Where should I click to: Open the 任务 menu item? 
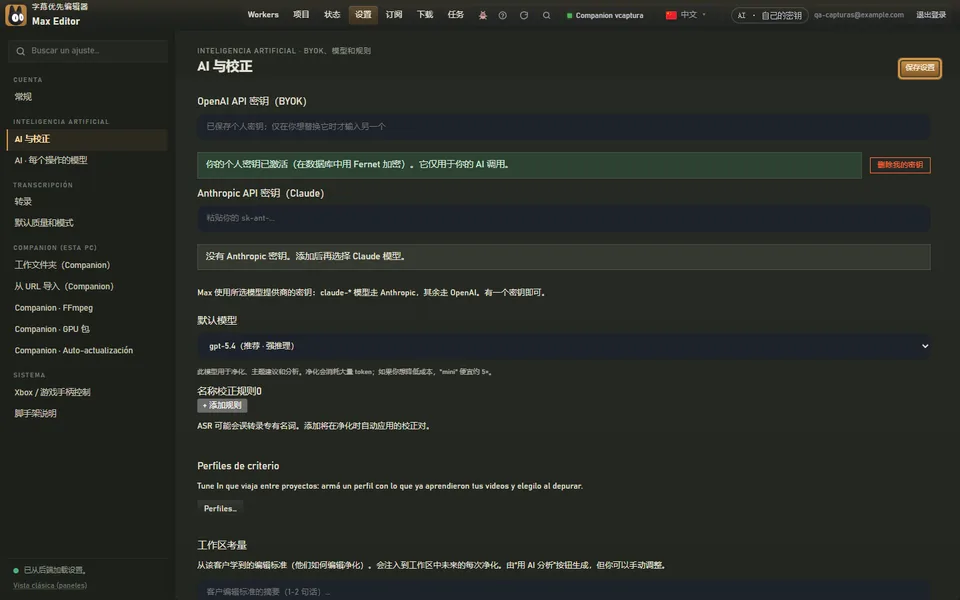tap(456, 15)
